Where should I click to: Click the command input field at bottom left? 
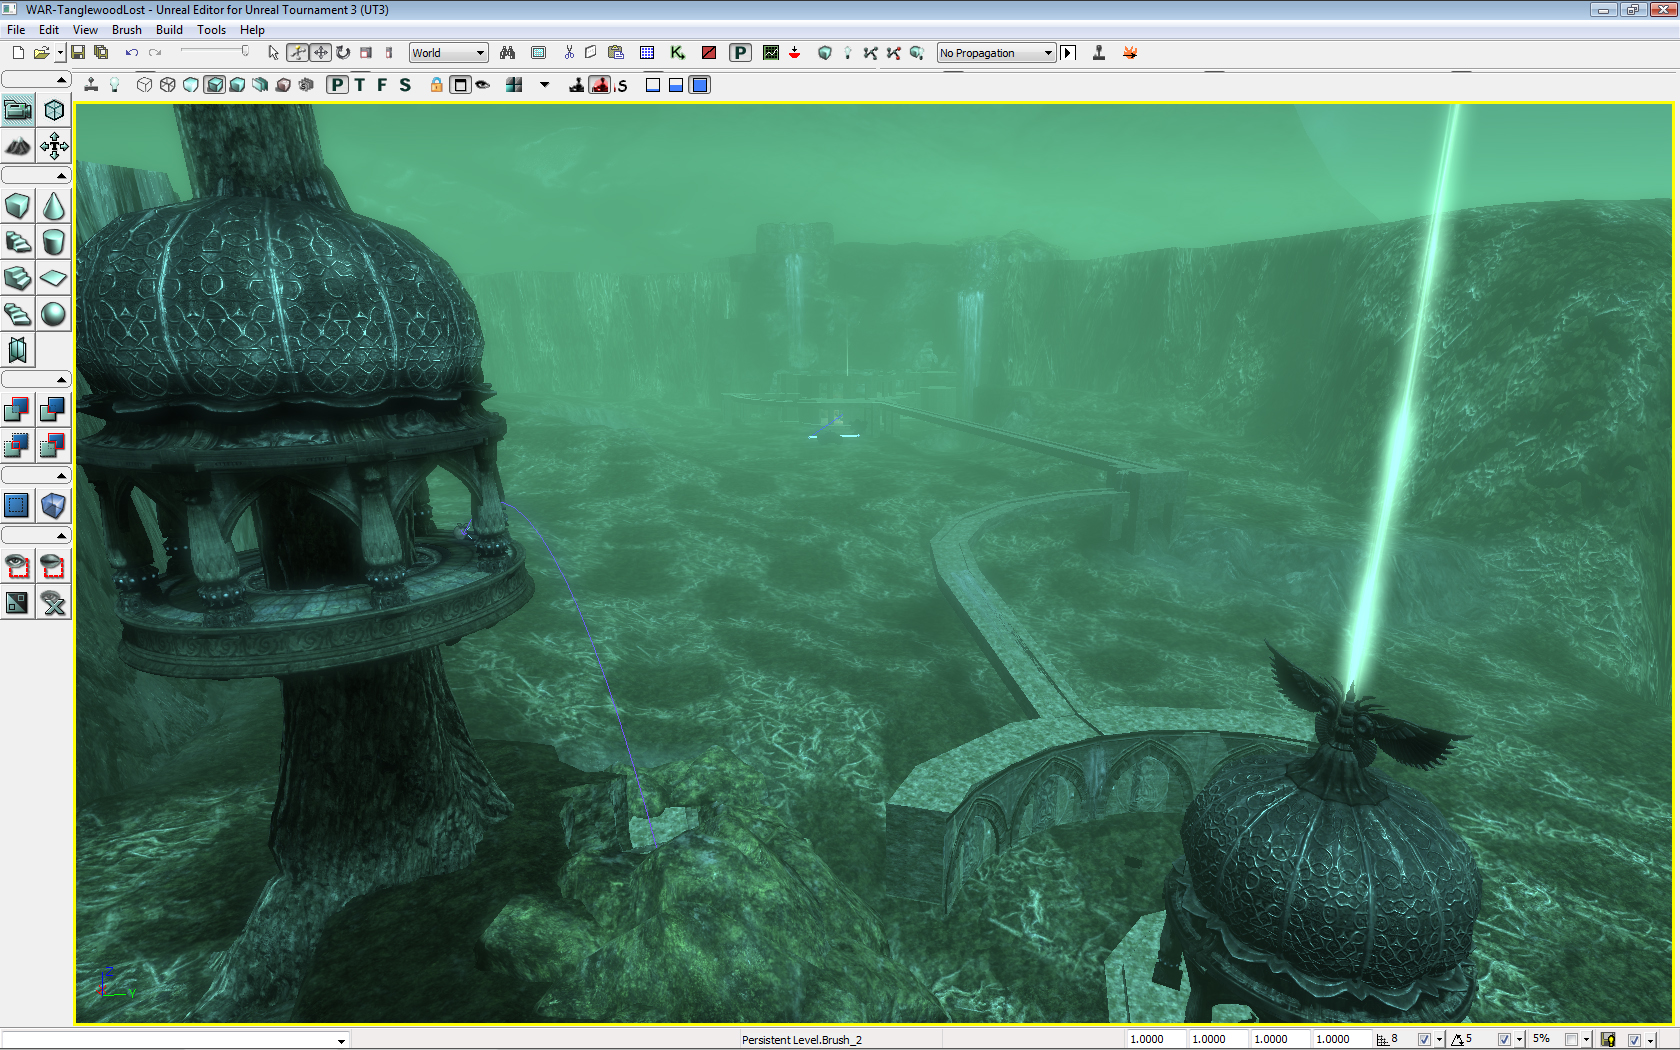pos(175,1040)
